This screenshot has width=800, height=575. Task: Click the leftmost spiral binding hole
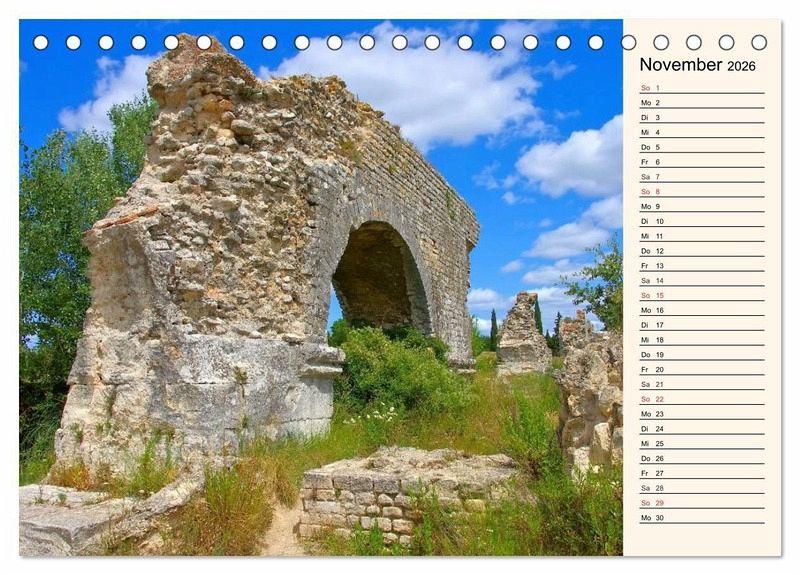tap(41, 42)
